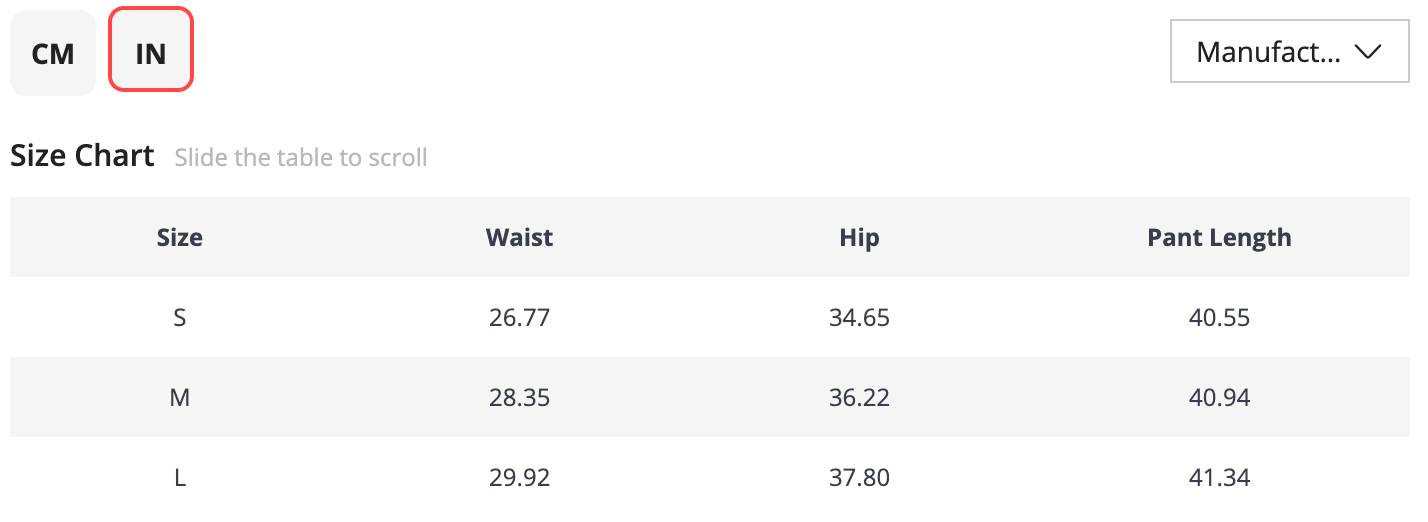Click the Size column header
1428x522 pixels.
tap(180, 237)
